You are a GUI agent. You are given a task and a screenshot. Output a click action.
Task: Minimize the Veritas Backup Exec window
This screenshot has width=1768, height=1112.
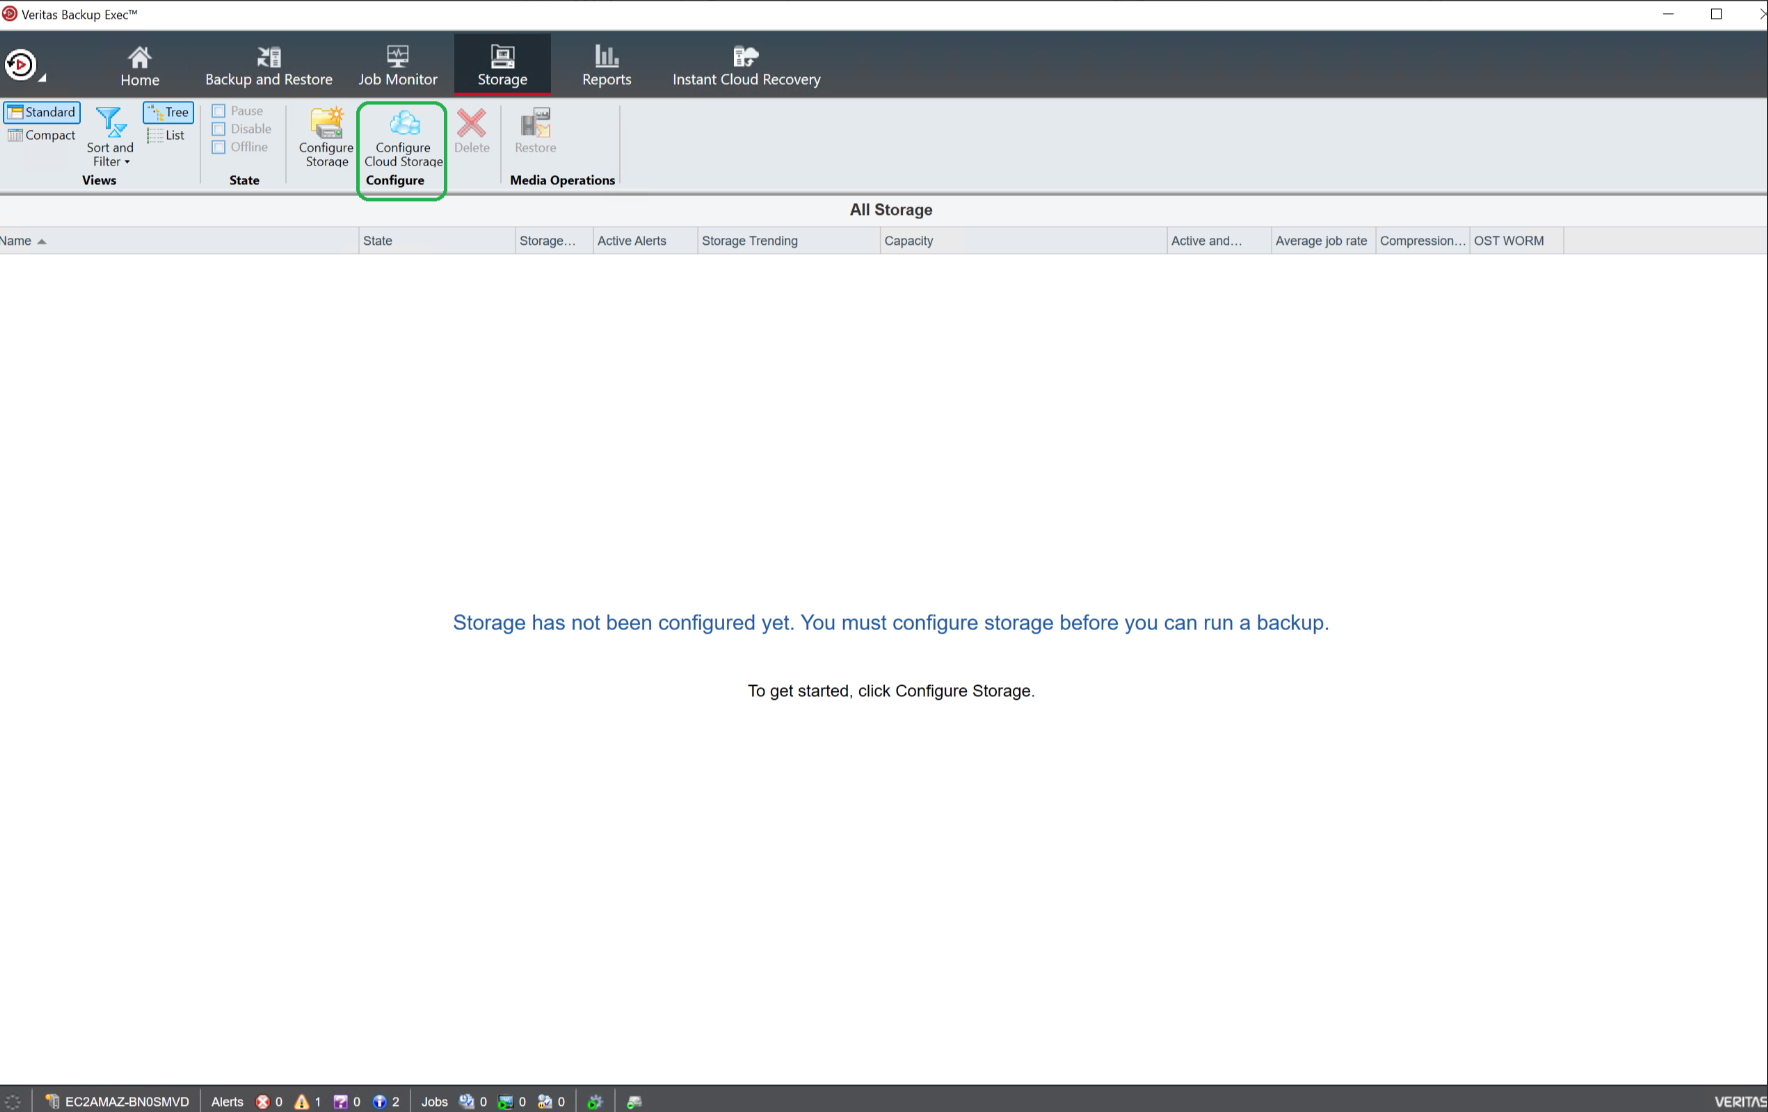tap(1668, 14)
